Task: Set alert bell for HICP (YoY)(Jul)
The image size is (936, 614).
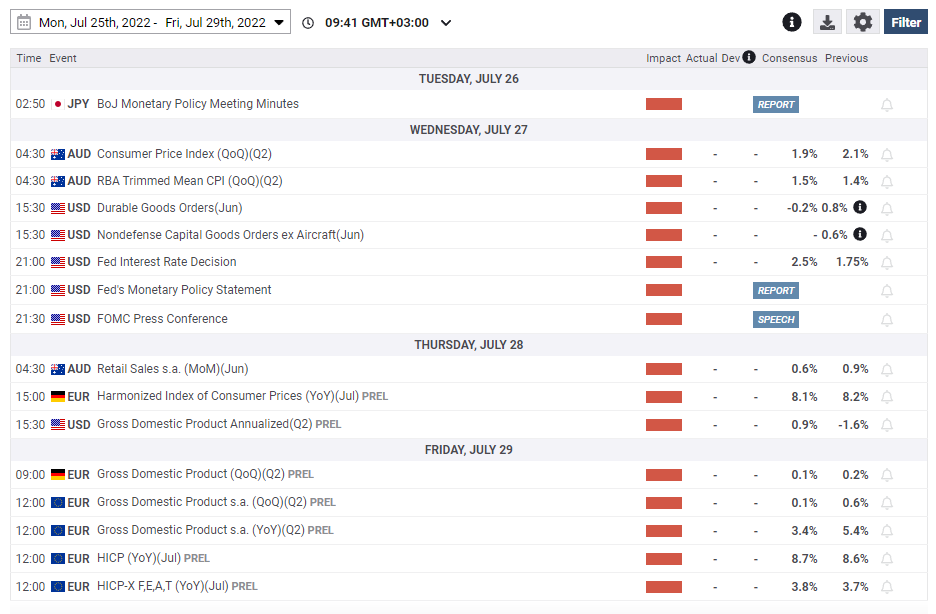Action: click(x=887, y=560)
